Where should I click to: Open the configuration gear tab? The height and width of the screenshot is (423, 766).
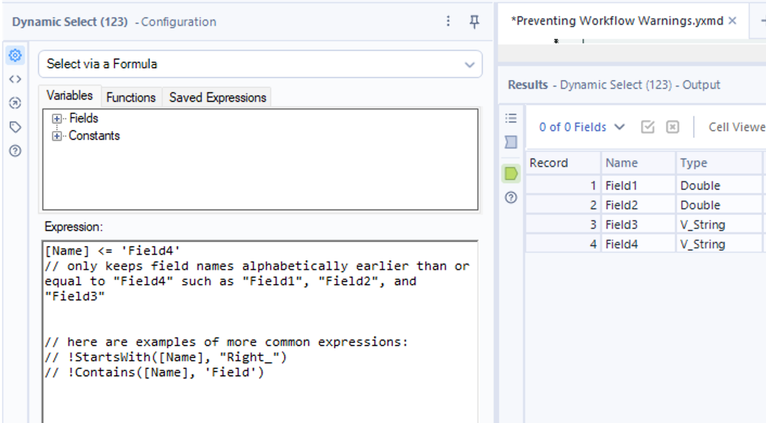click(15, 55)
